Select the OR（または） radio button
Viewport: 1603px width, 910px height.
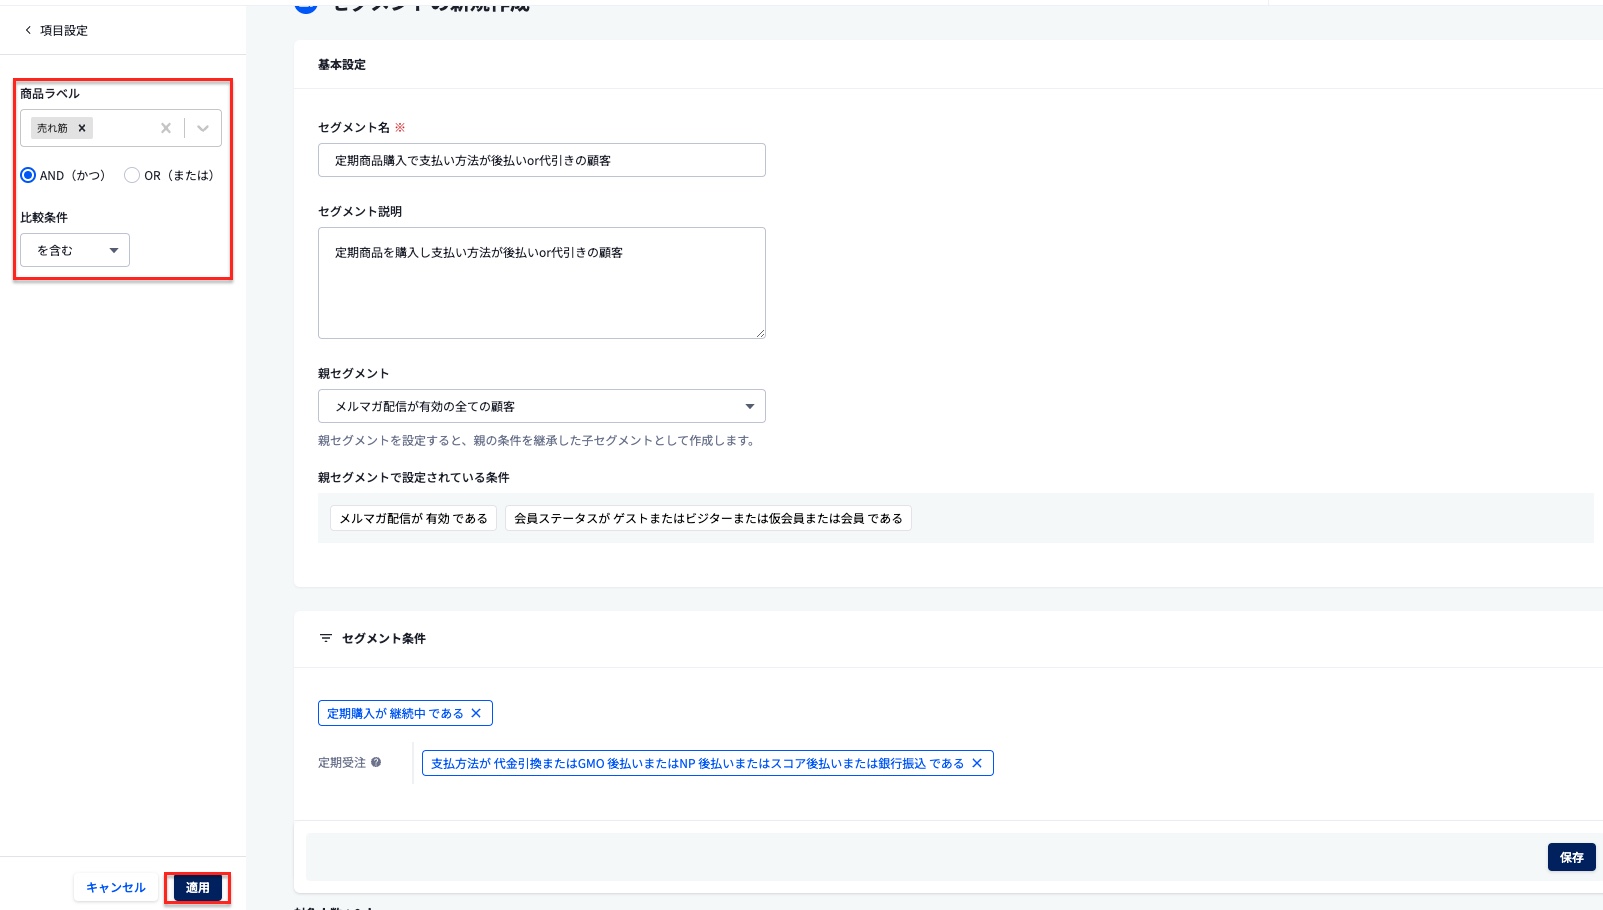132,175
